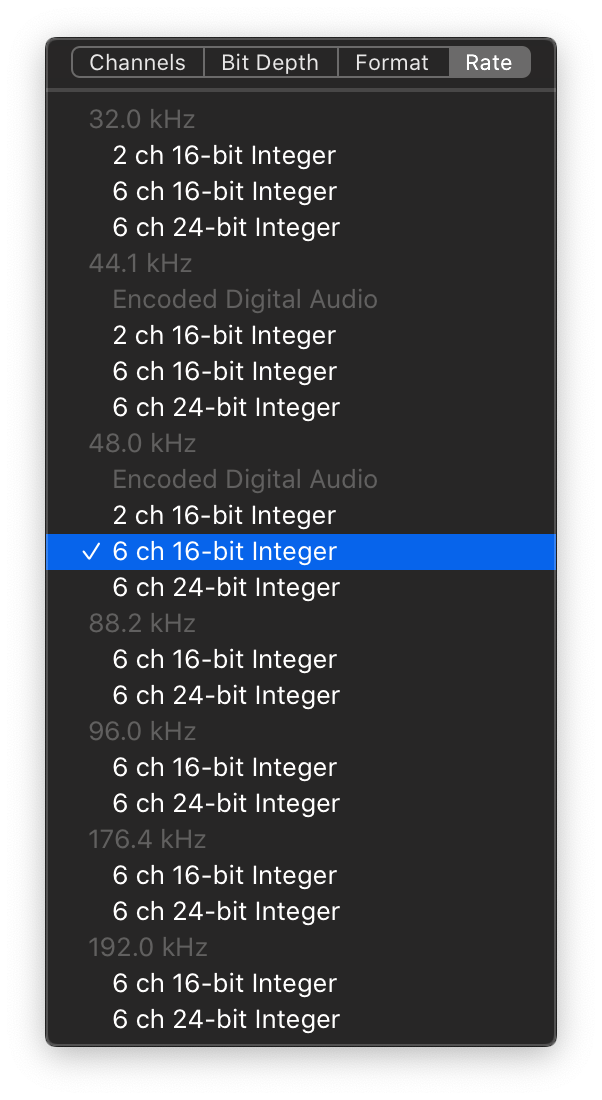This screenshot has width=602, height=1100.
Task: Choose 6 ch 24-bit Integer under 192.0 kHz
Action: (226, 1019)
